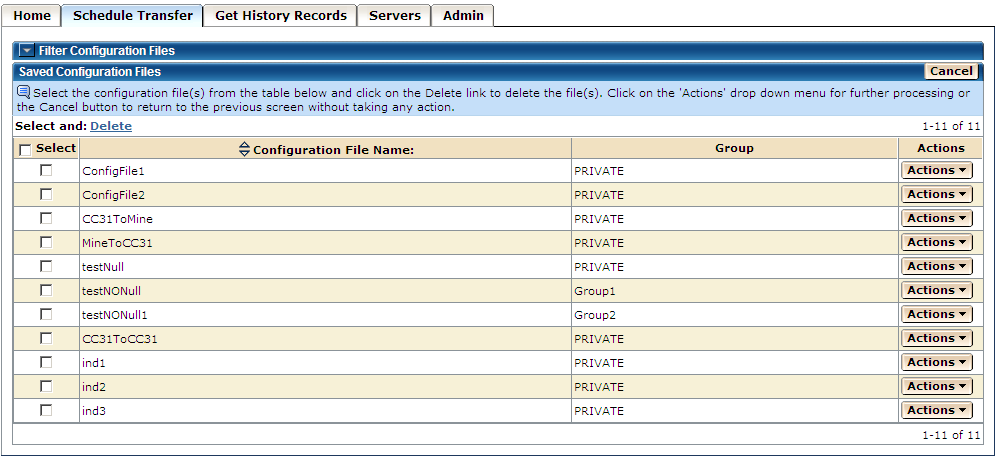Viewport: 998px width, 461px height.
Task: Go to the Servers tab
Action: pos(395,16)
